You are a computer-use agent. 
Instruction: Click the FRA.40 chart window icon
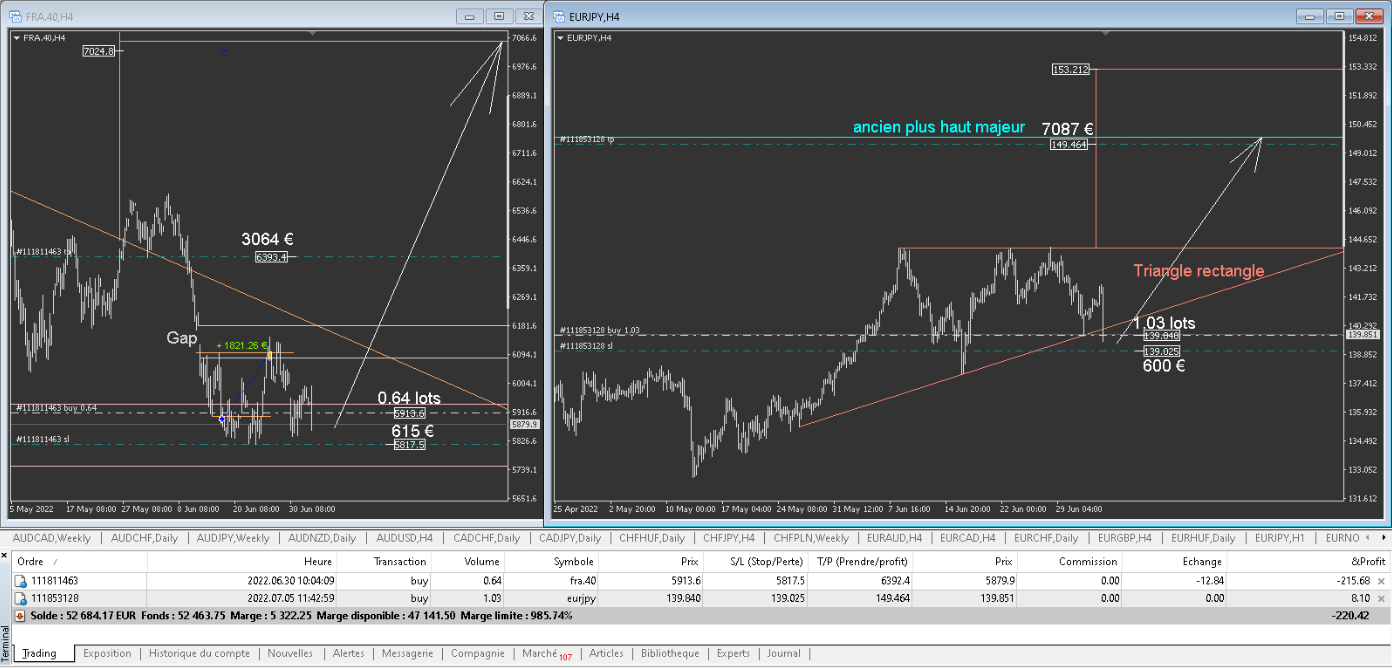click(14, 17)
